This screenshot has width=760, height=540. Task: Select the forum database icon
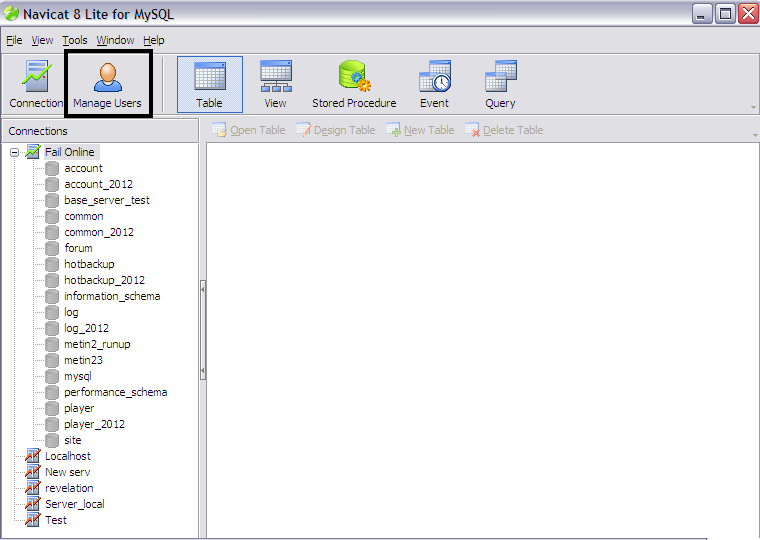pyautogui.click(x=52, y=248)
